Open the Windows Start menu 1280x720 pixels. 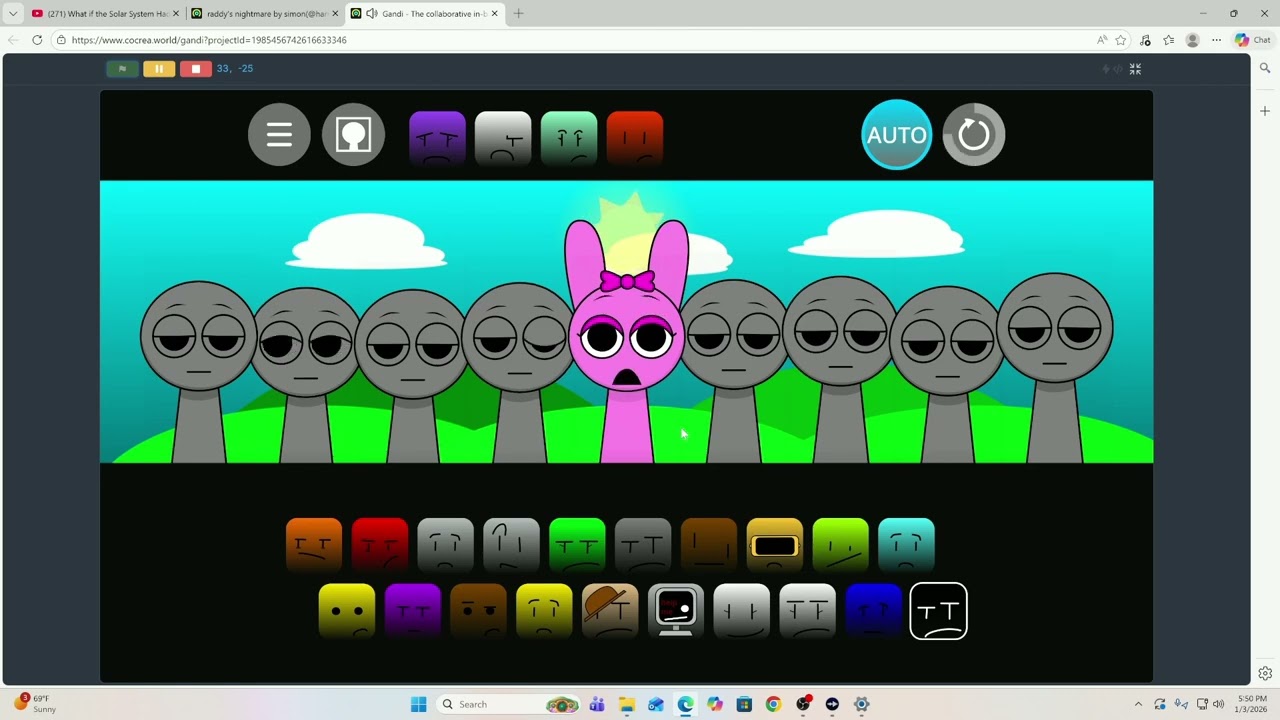[x=419, y=704]
